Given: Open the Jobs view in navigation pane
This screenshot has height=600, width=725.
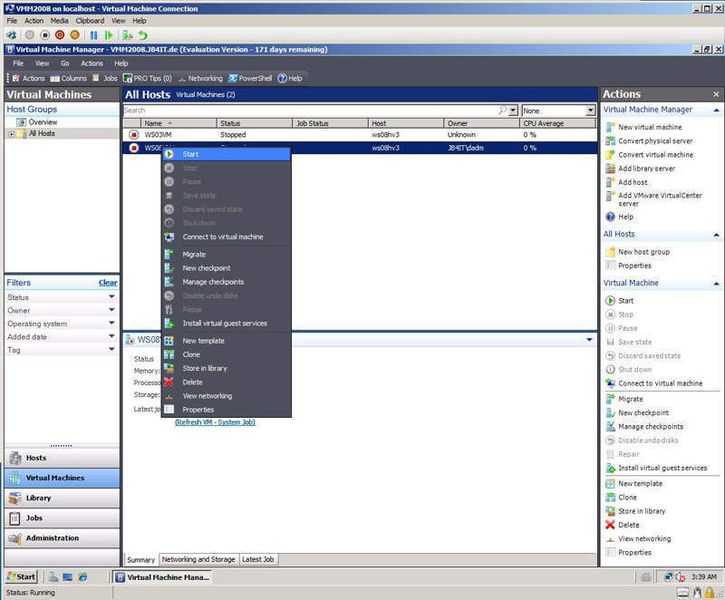Looking at the screenshot, I should click(62, 518).
